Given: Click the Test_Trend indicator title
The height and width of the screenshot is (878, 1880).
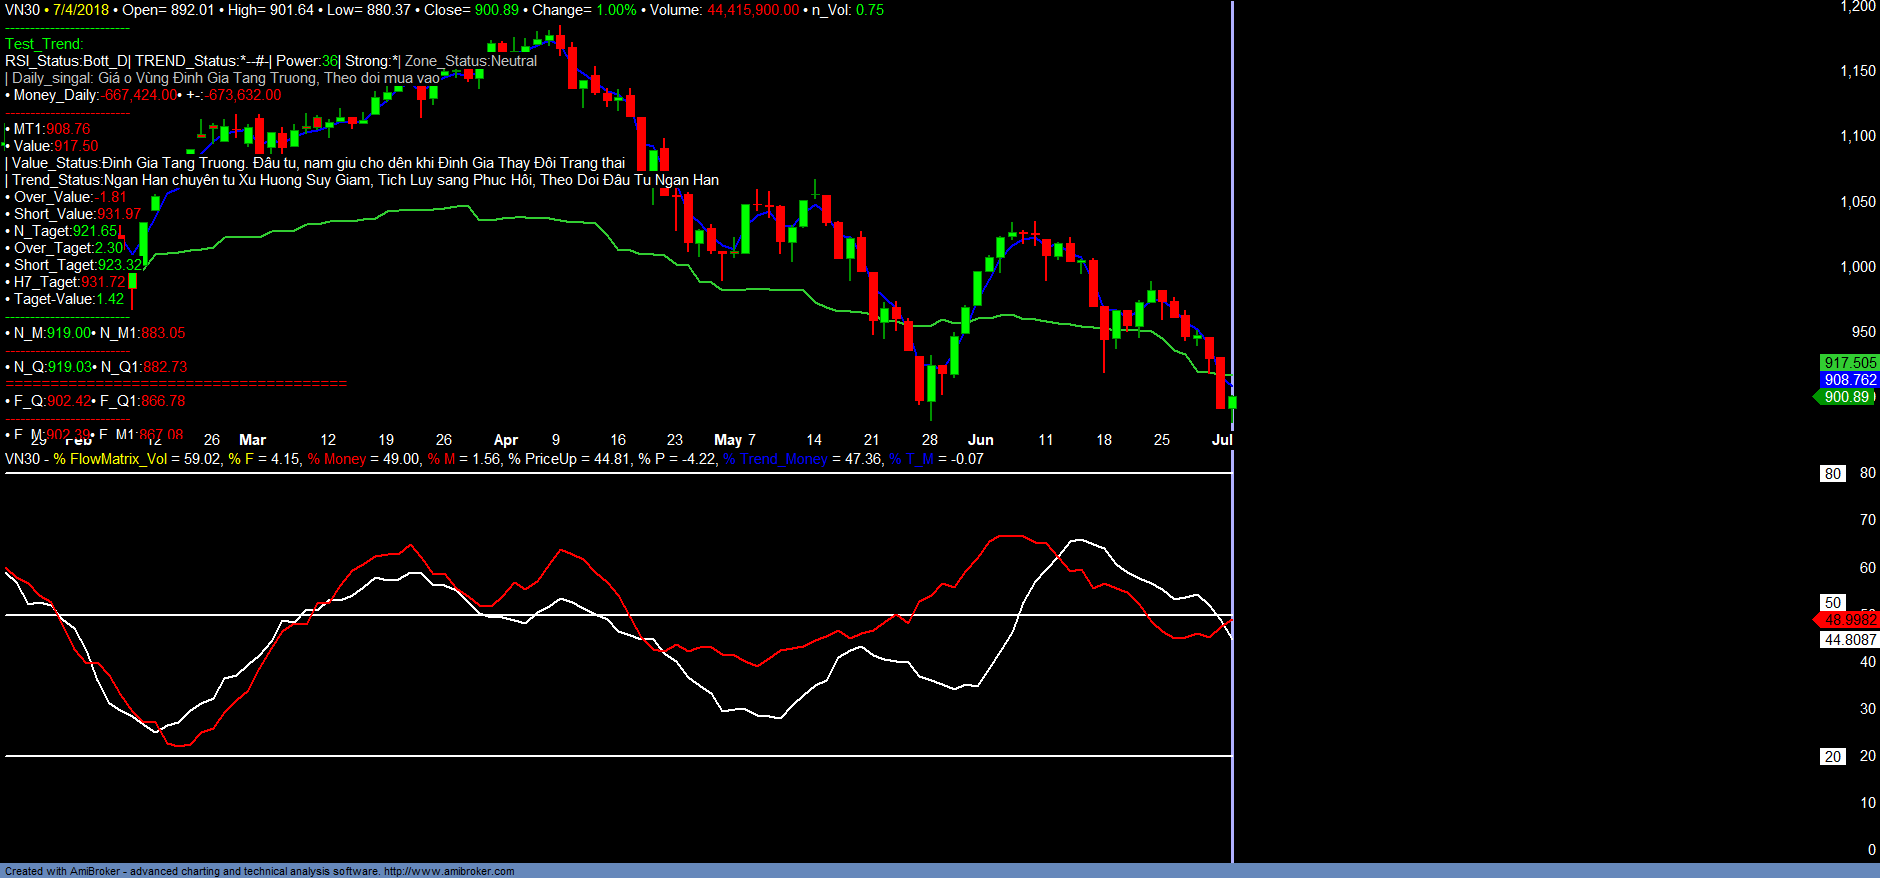Looking at the screenshot, I should 44,44.
